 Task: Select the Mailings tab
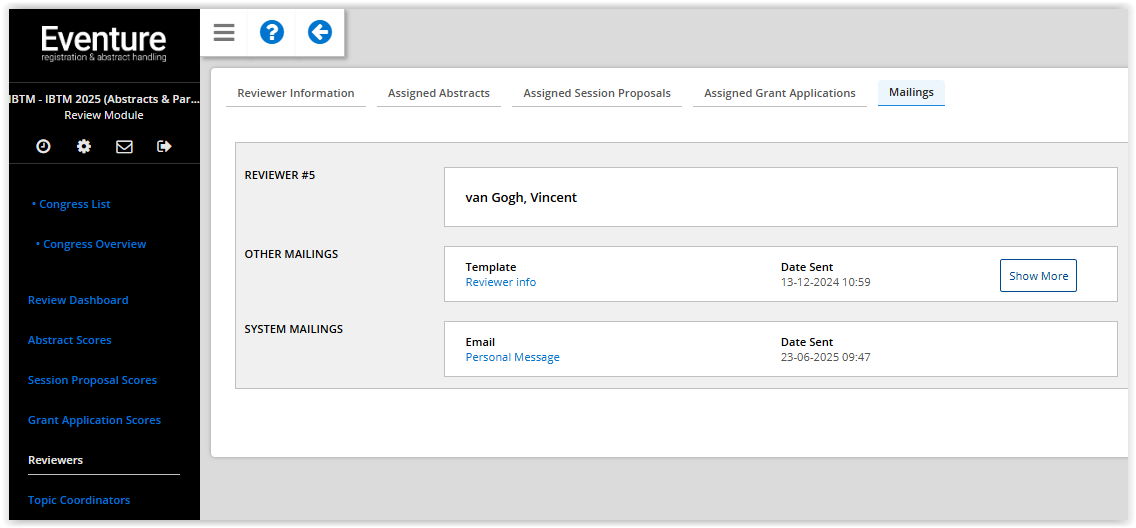(911, 92)
